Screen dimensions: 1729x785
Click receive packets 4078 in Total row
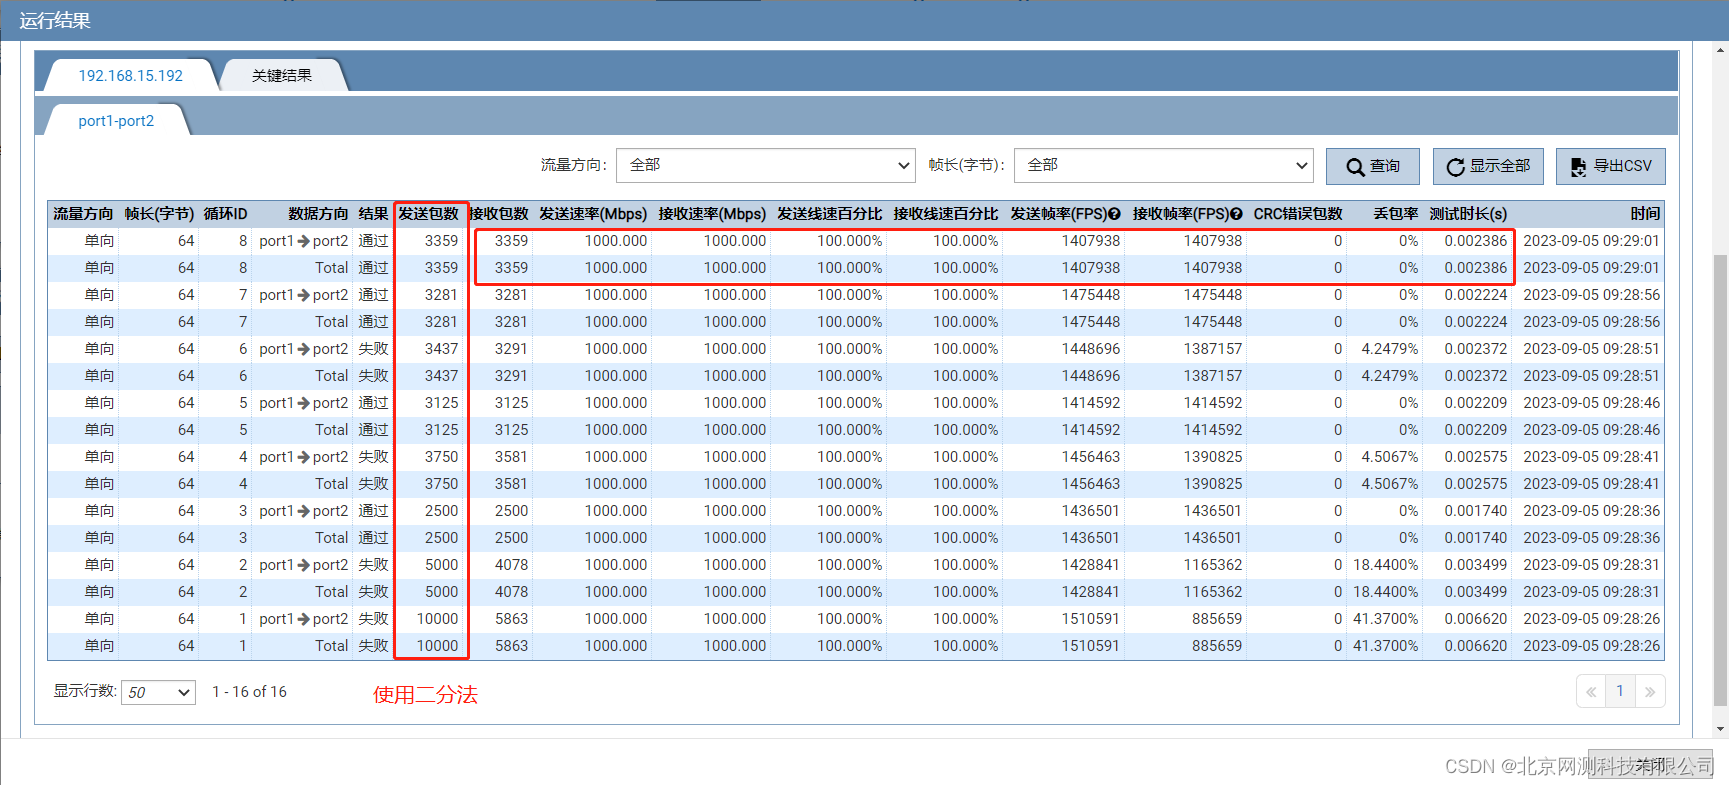(511, 592)
